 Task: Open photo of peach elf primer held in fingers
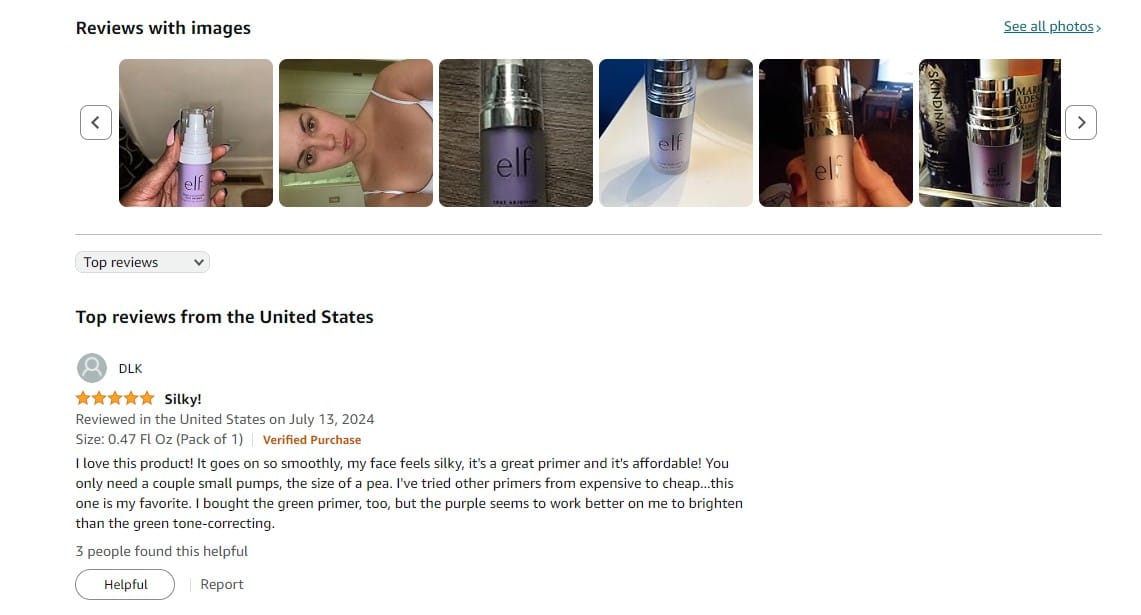tap(836, 133)
